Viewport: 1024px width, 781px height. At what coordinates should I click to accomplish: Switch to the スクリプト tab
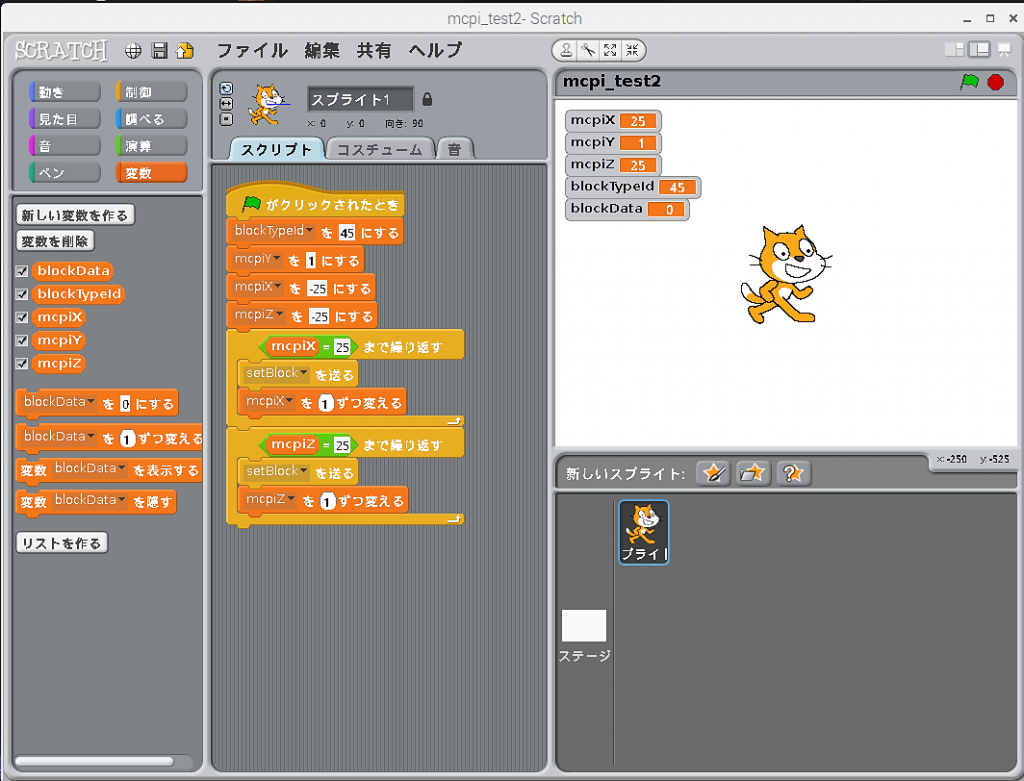tap(277, 150)
